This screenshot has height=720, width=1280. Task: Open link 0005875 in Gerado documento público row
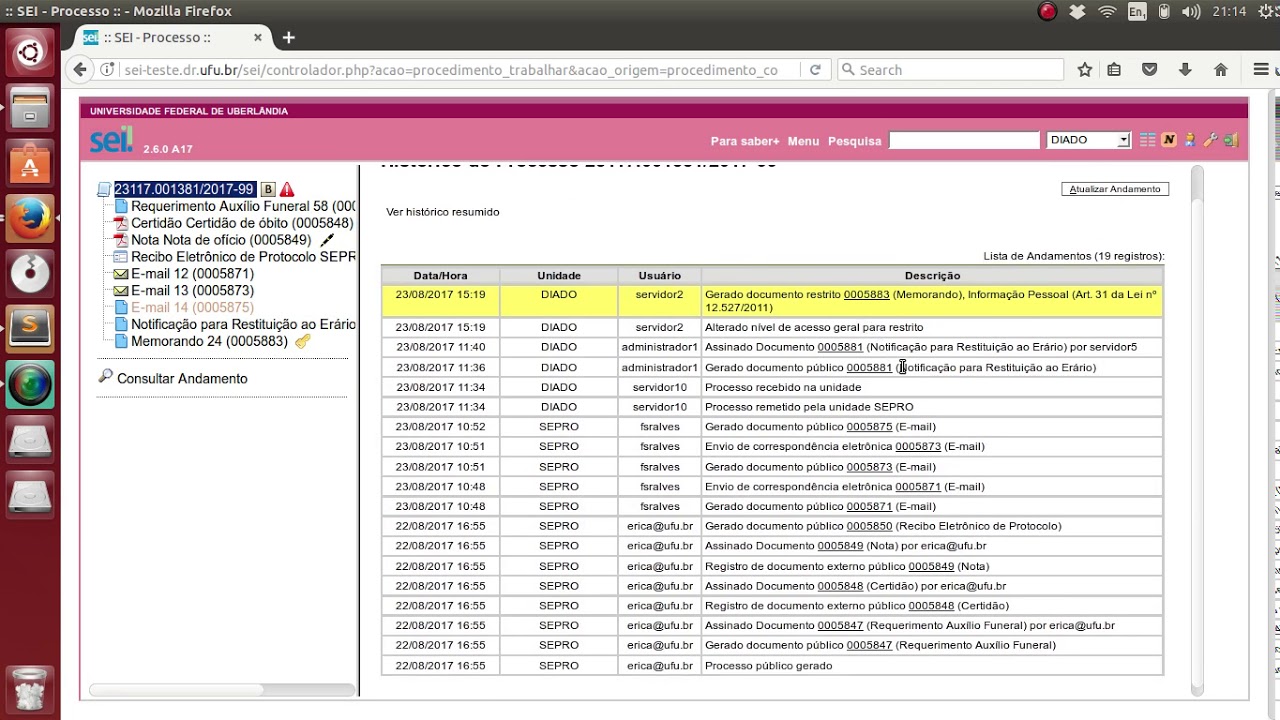(x=869, y=427)
